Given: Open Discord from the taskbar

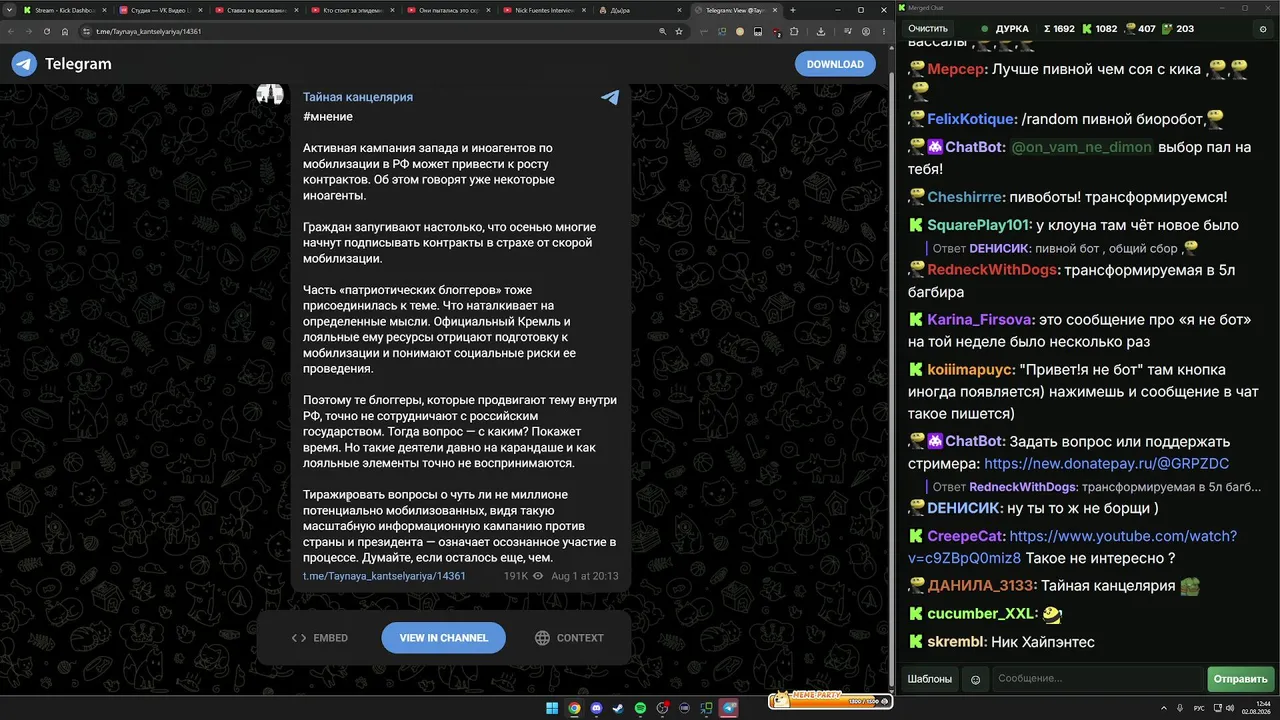Looking at the screenshot, I should click(597, 708).
